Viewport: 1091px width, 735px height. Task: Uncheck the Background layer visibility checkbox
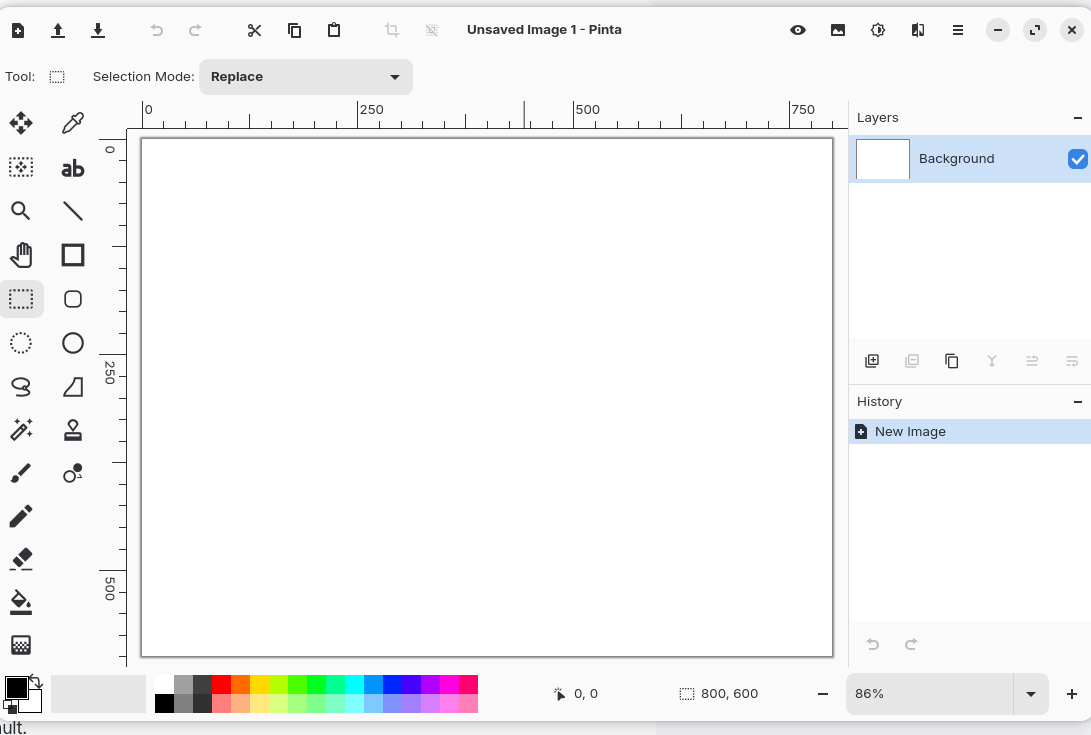click(1077, 159)
